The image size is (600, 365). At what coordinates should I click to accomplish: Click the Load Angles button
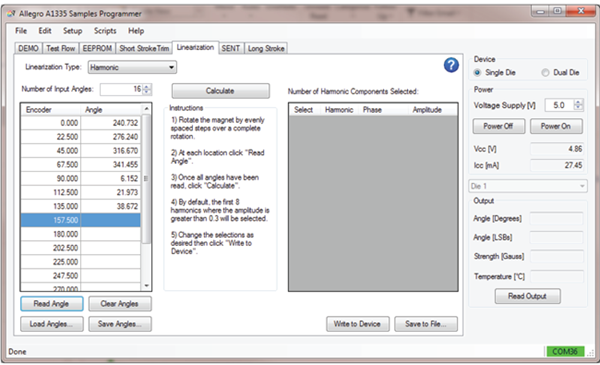click(x=51, y=324)
